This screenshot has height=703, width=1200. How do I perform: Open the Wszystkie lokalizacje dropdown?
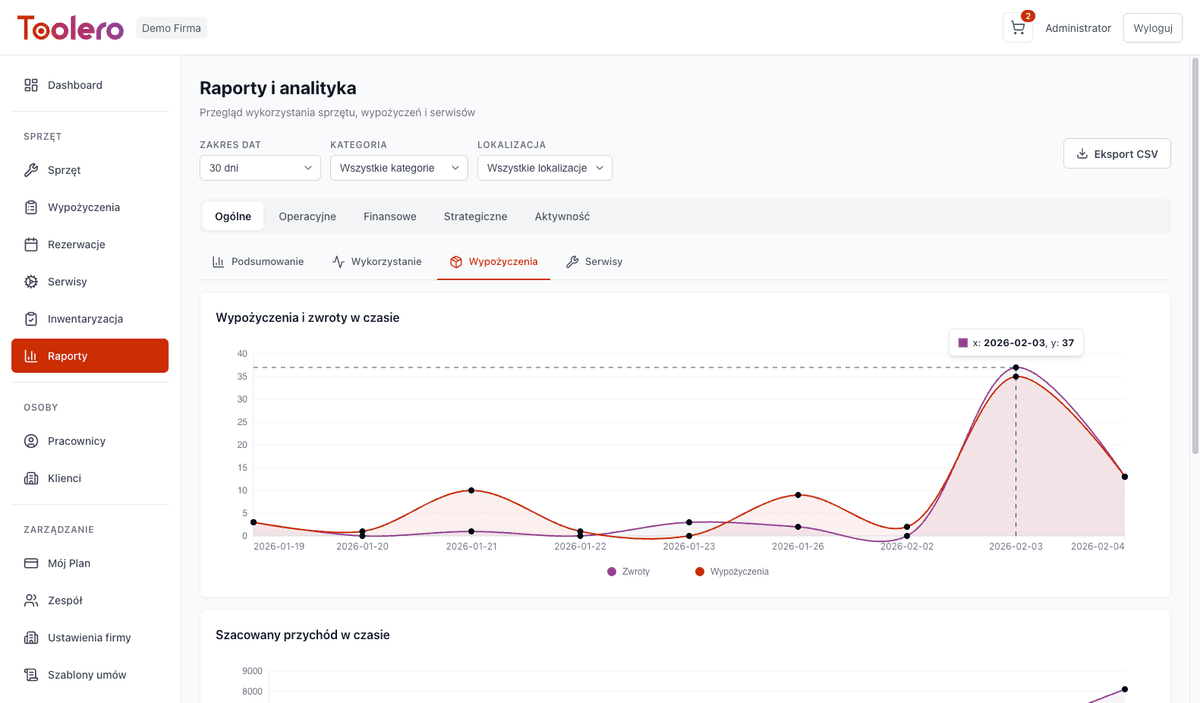[x=544, y=168]
